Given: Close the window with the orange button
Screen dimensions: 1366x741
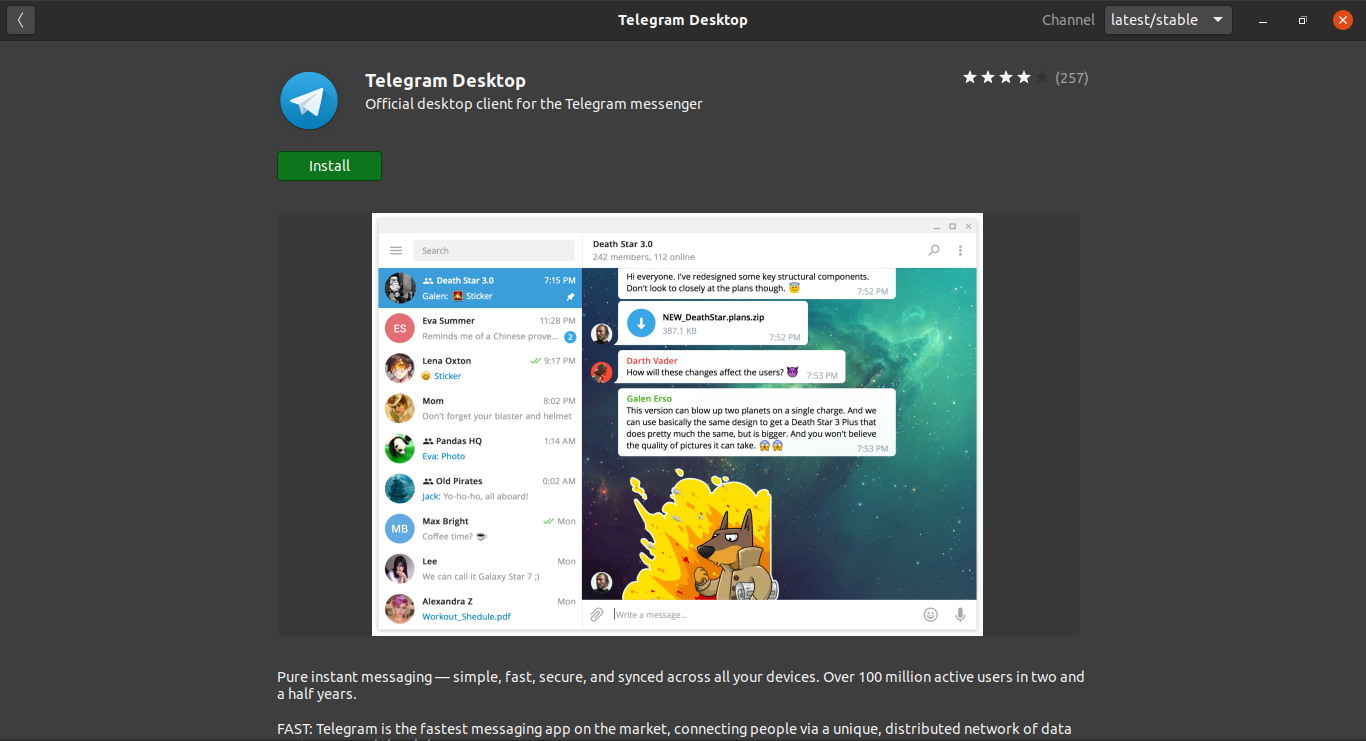Looking at the screenshot, I should pyautogui.click(x=1343, y=20).
